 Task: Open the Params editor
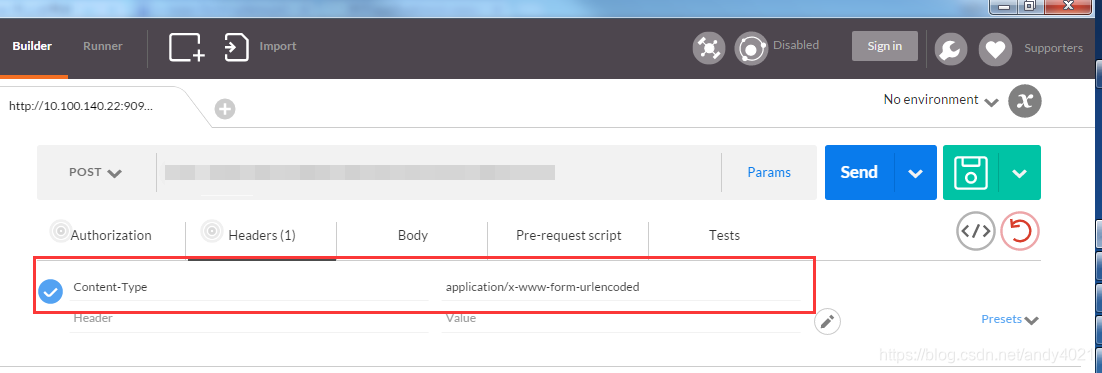click(769, 172)
